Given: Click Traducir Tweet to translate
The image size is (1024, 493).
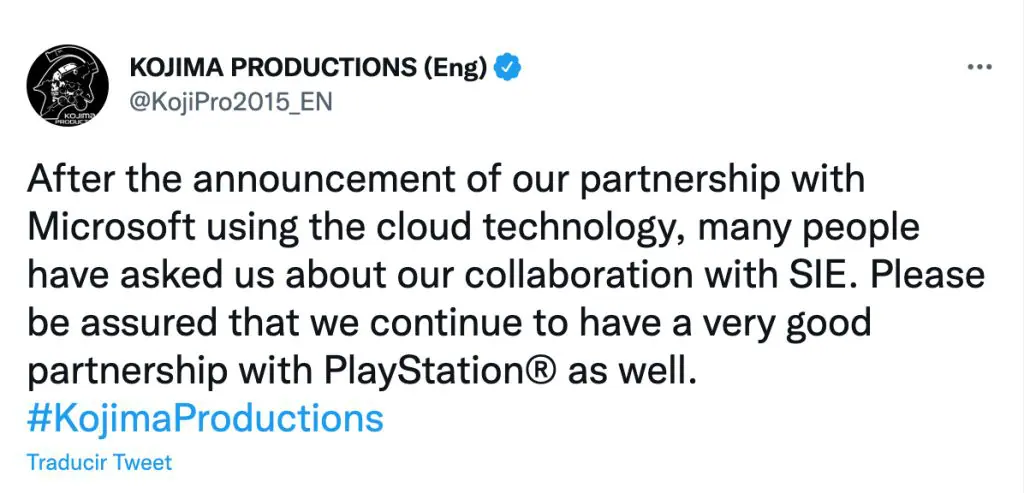Looking at the screenshot, I should click(99, 462).
